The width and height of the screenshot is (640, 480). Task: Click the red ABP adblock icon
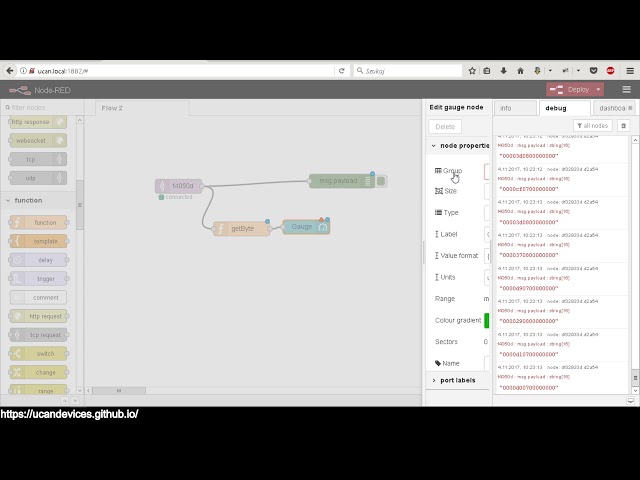pos(610,71)
